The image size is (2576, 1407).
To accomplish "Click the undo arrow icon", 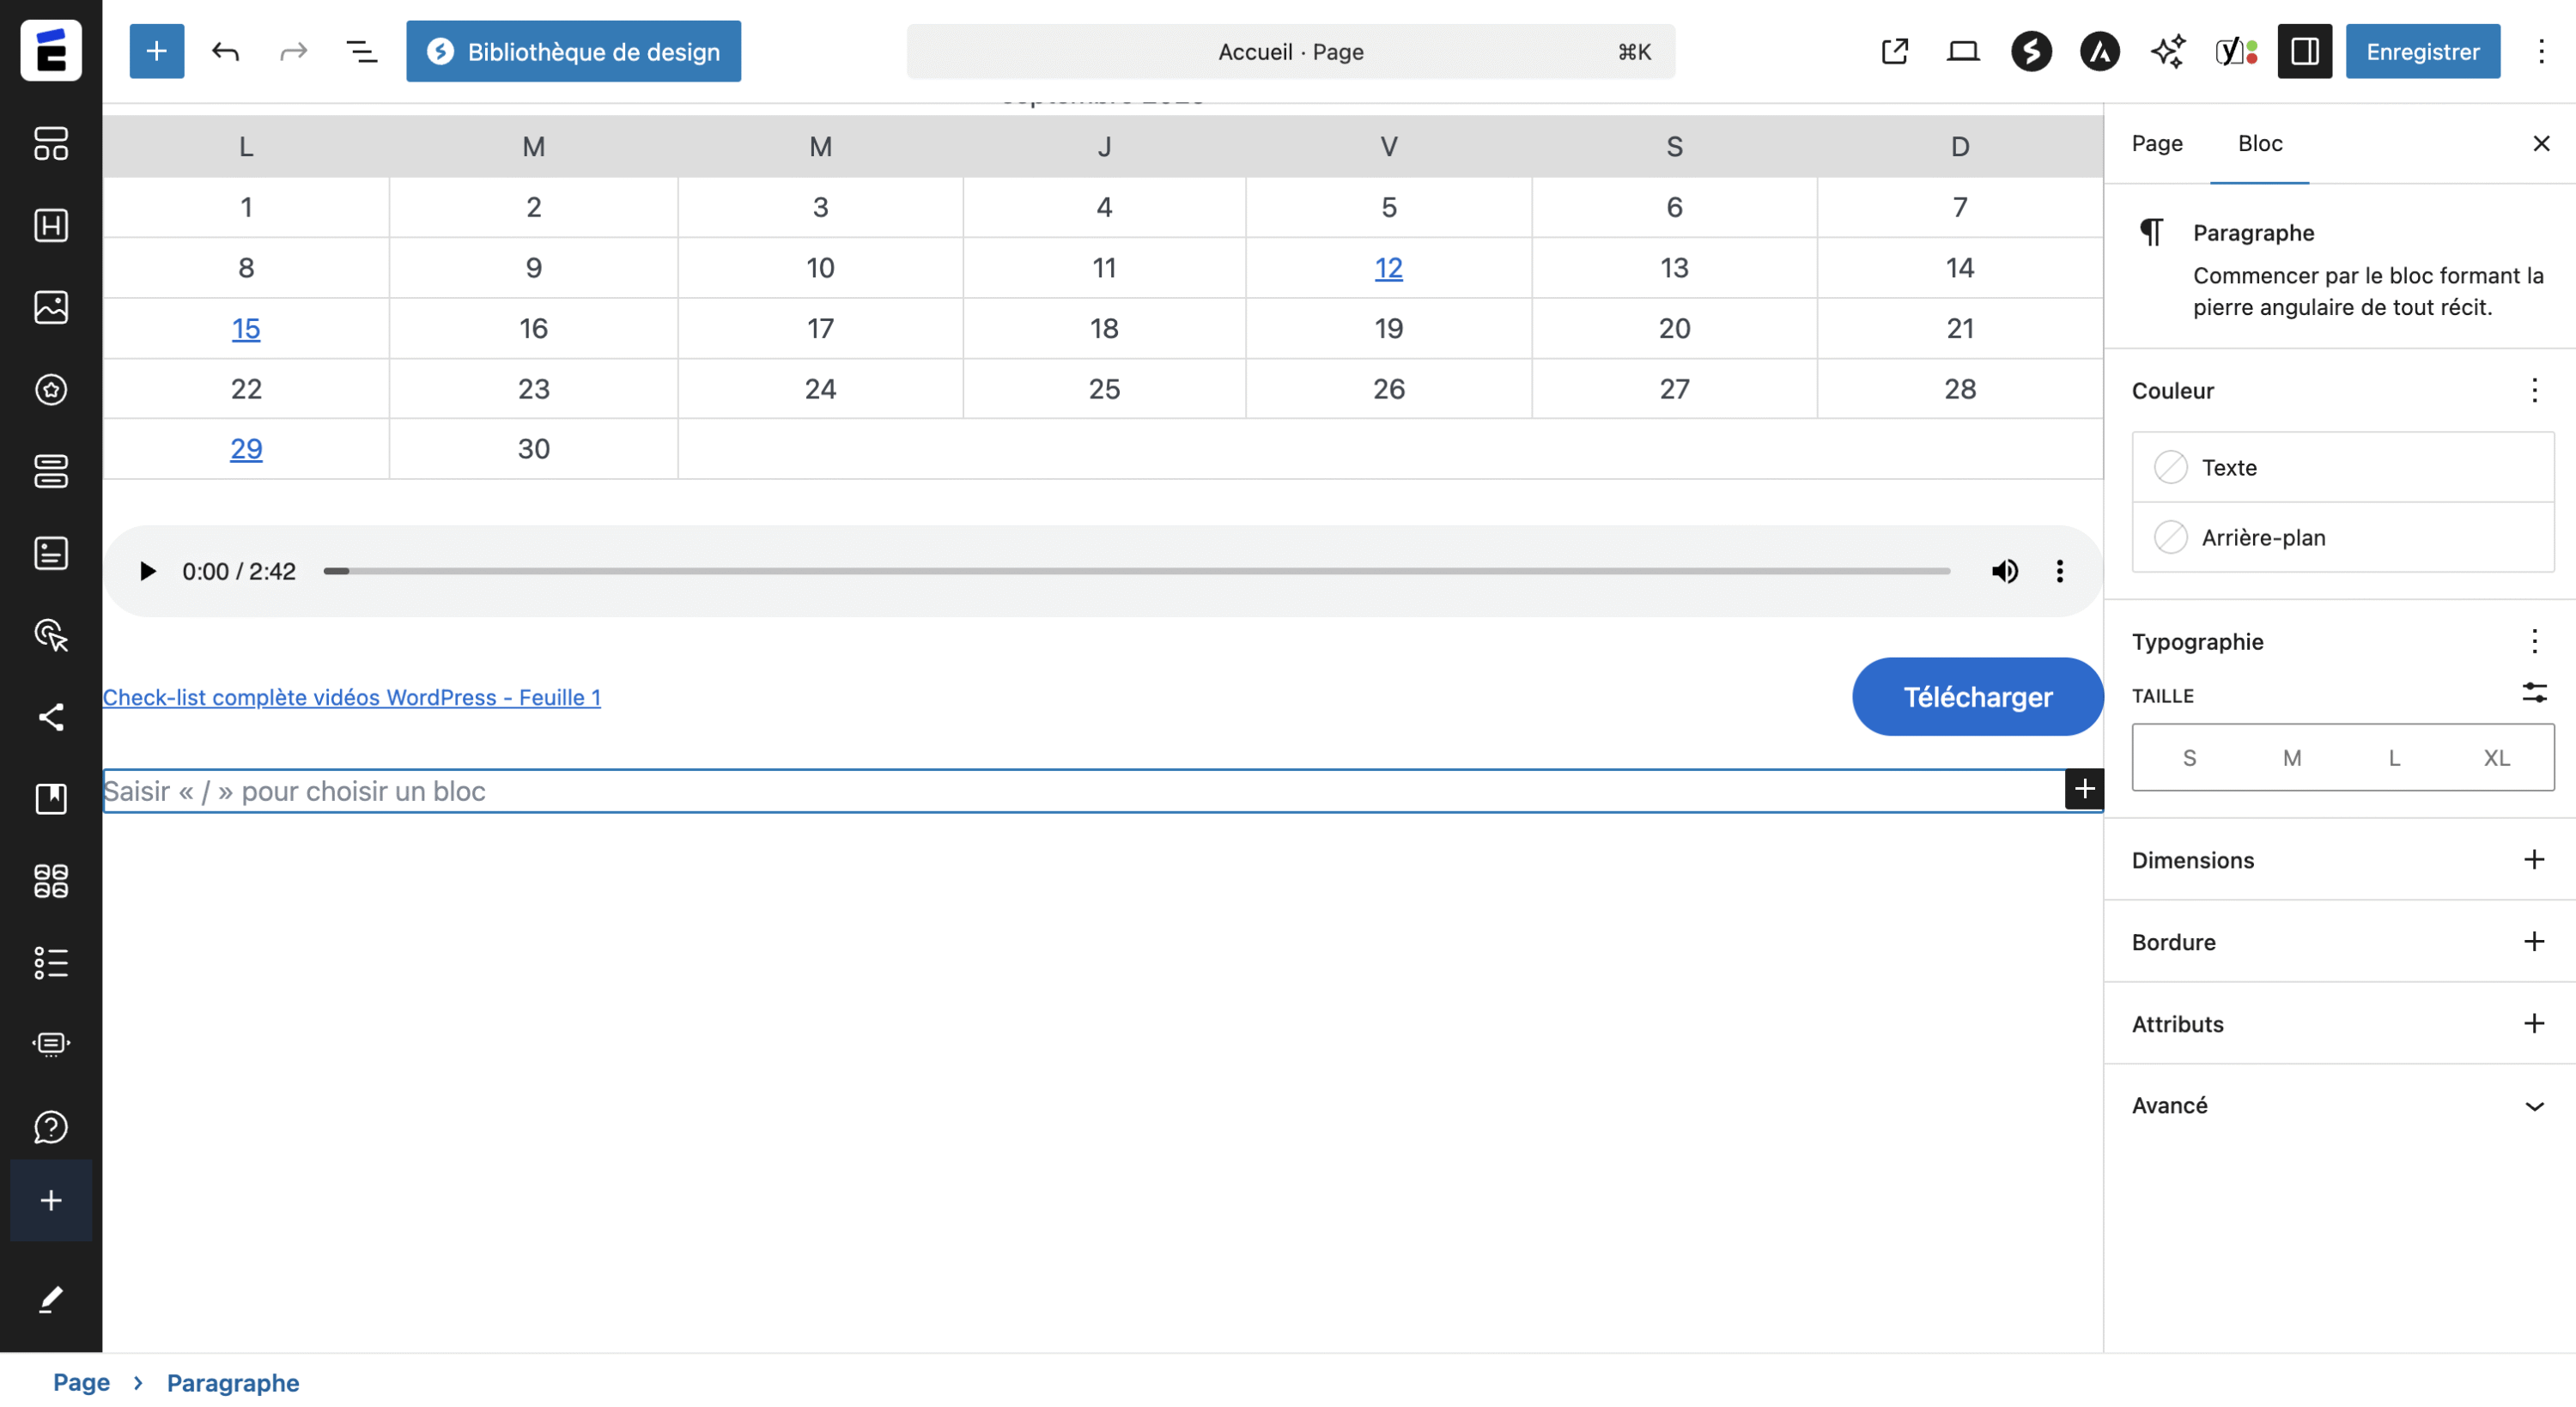I will tap(225, 51).
